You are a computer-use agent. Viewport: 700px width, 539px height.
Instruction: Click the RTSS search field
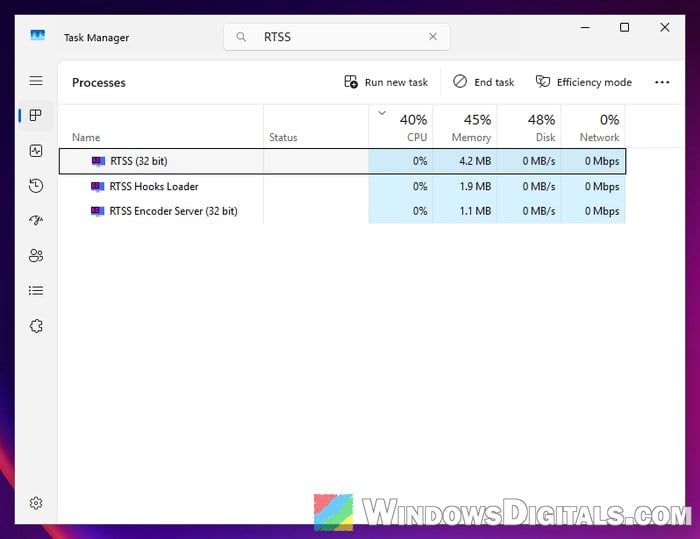click(x=337, y=37)
